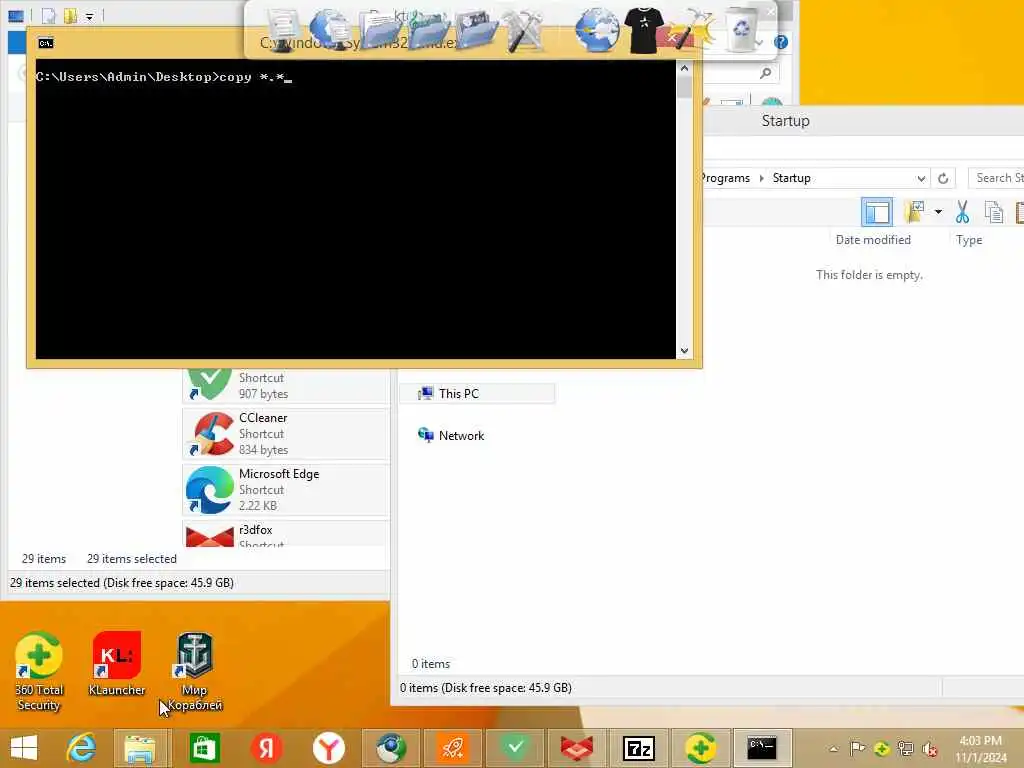Click the globe browser icon in the dock
The height and width of the screenshot is (768, 1024).
coord(596,30)
